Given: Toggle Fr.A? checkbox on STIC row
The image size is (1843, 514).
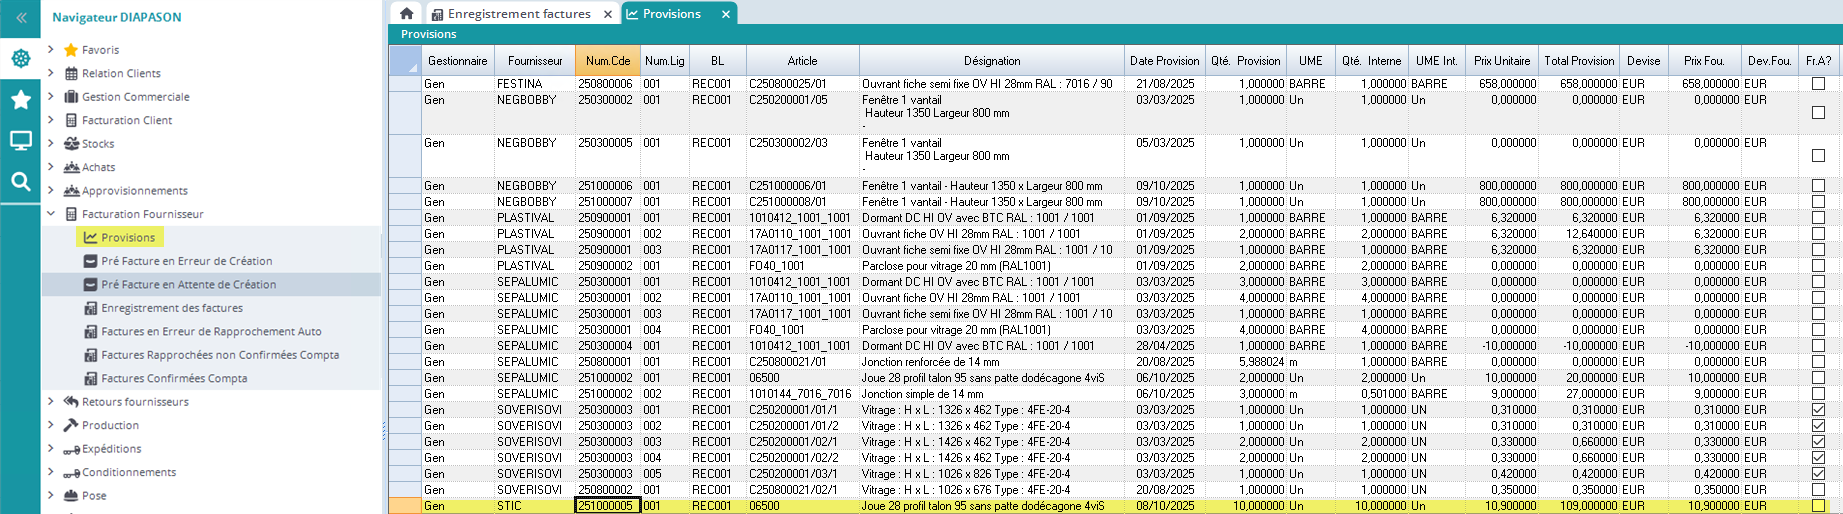Looking at the screenshot, I should tap(1818, 506).
